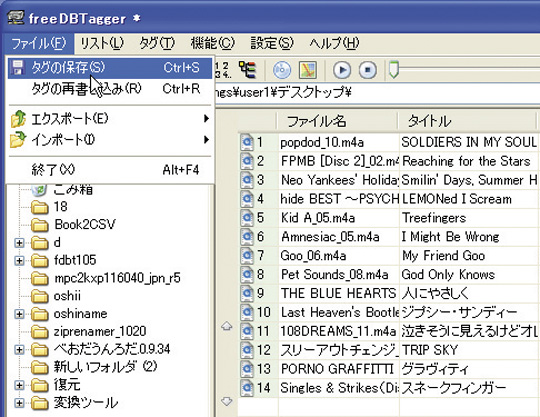Screen dimensions: 540x417
Task: Click the play button
Action: point(342,70)
